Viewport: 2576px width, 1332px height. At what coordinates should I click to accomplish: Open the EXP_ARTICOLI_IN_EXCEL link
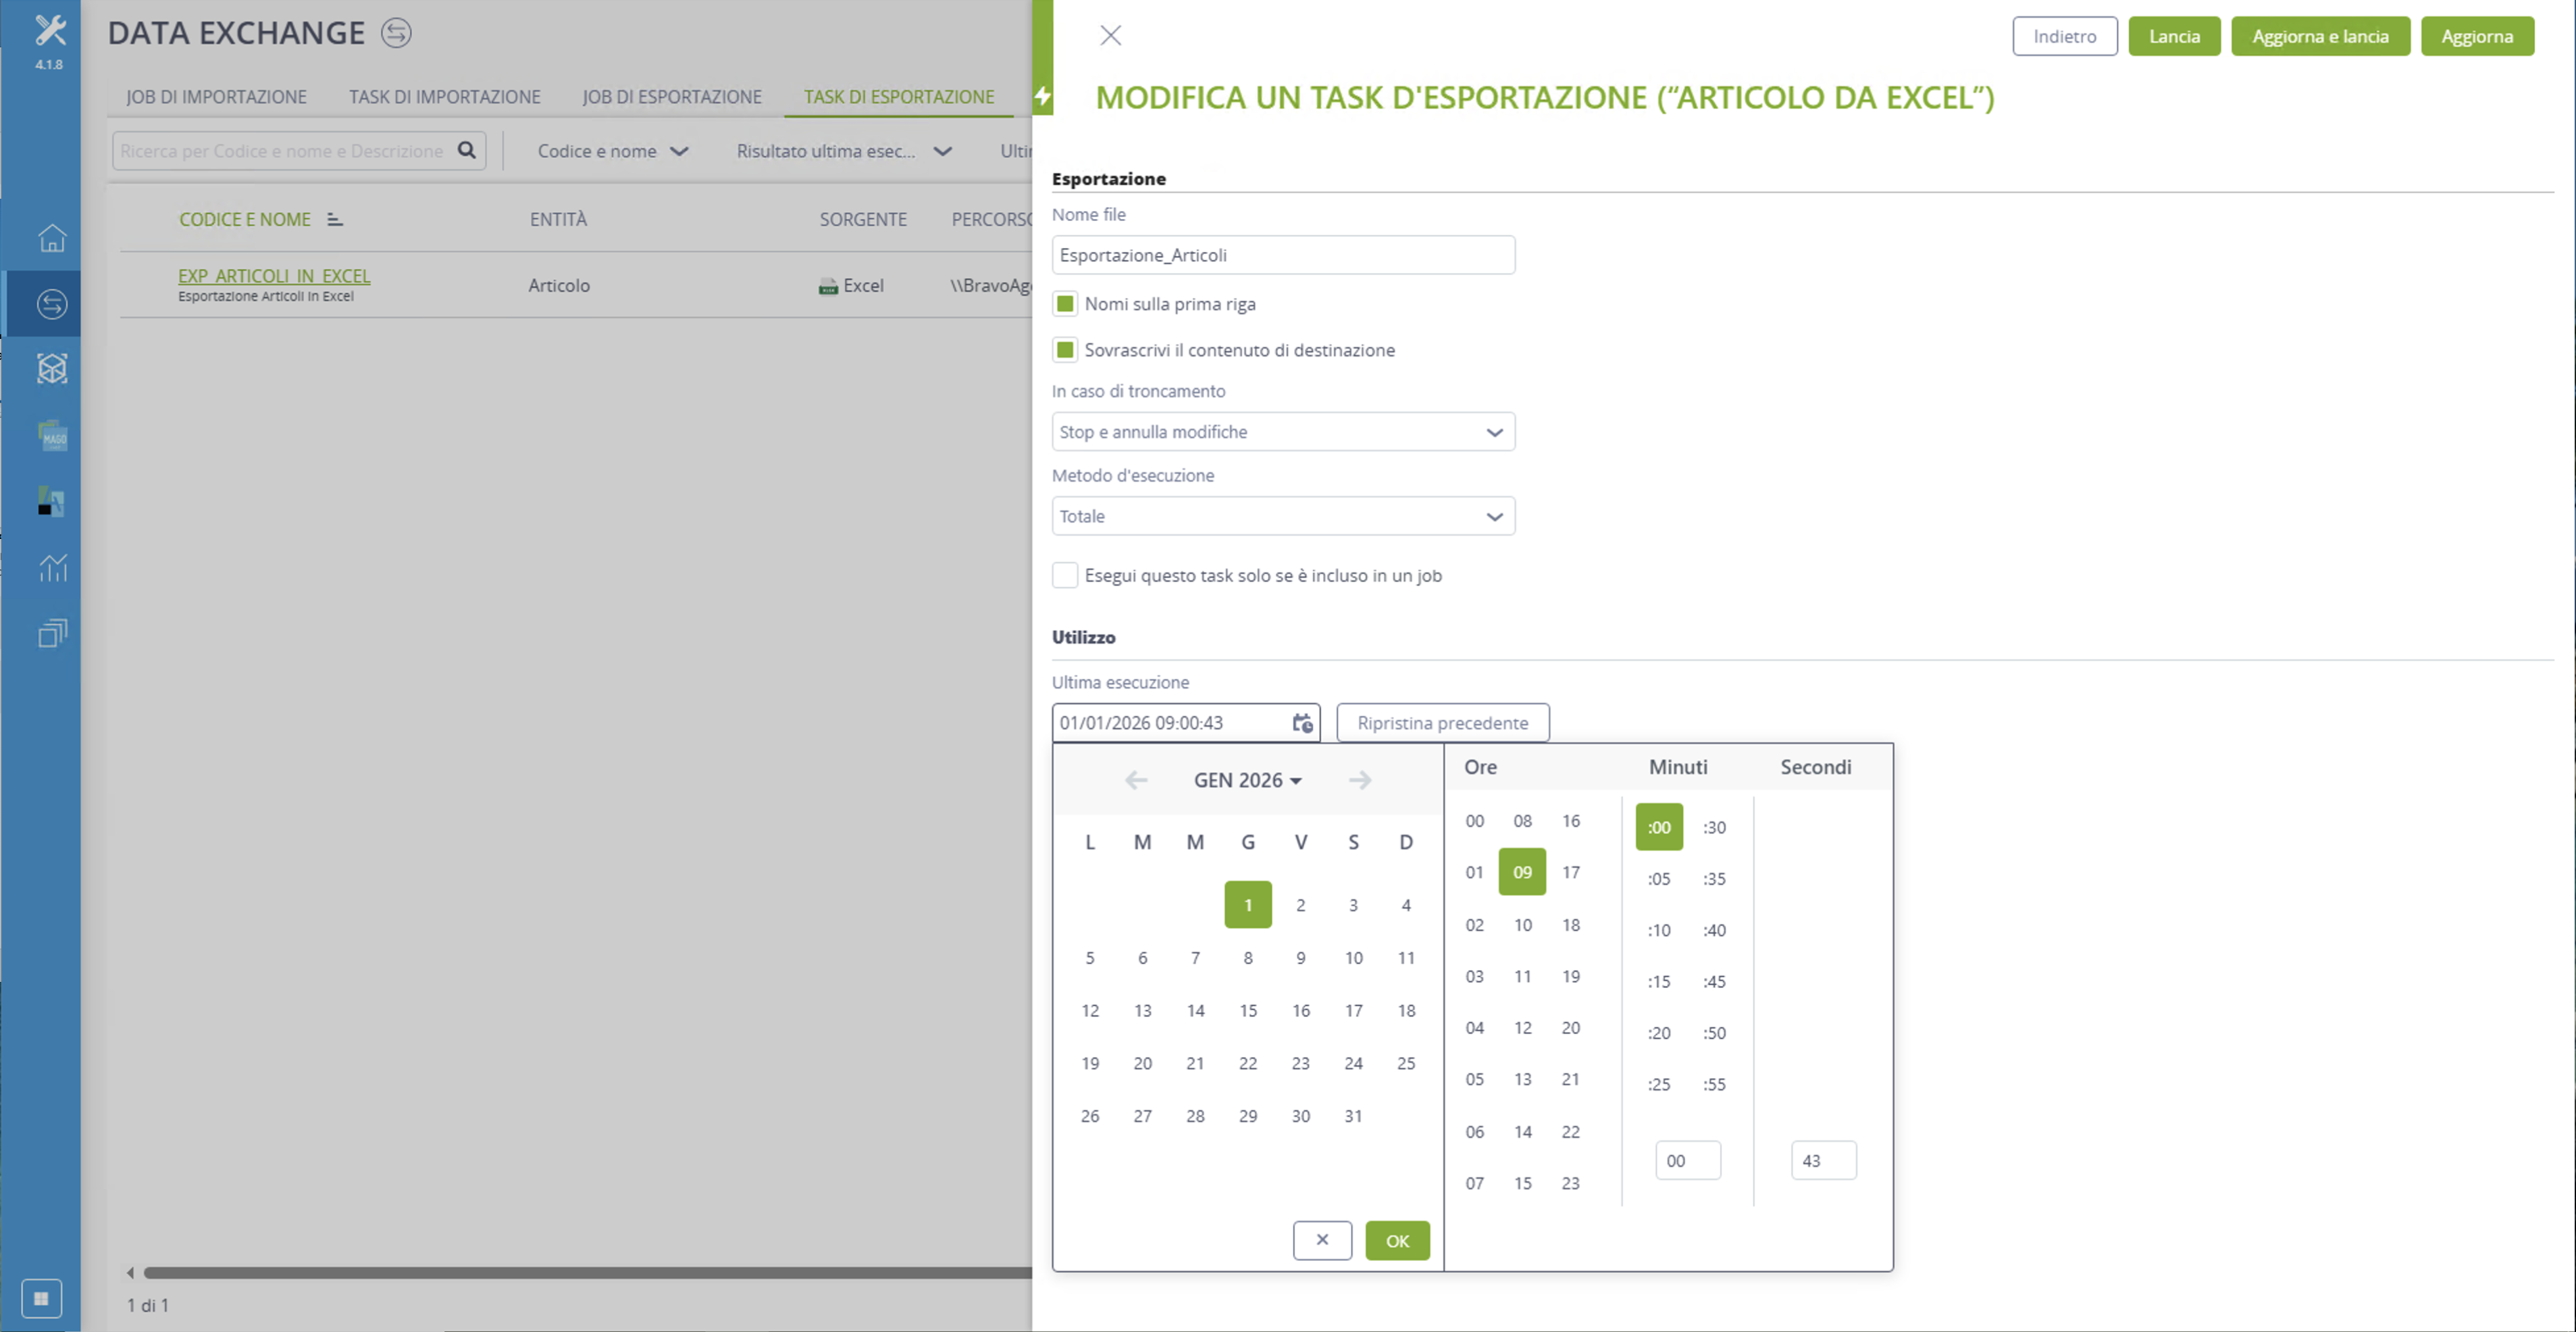pos(274,276)
